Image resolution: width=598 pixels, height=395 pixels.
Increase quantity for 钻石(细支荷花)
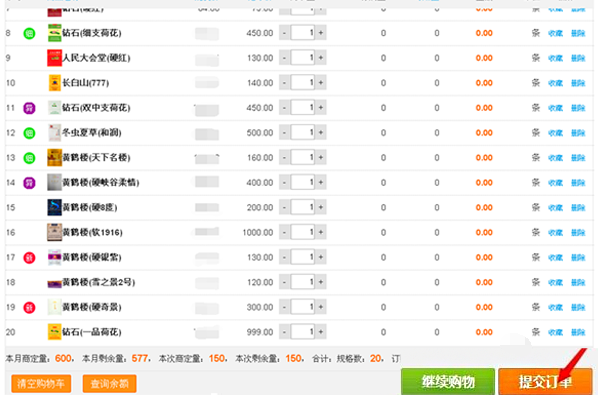(x=321, y=33)
